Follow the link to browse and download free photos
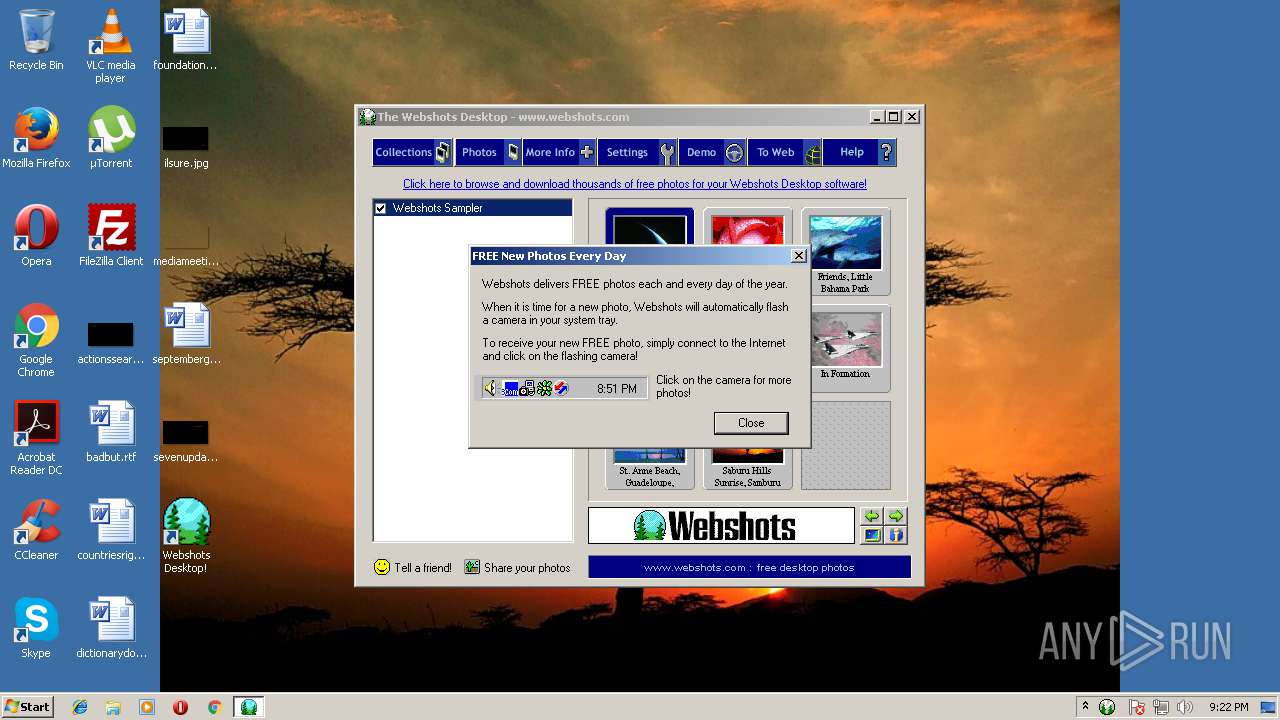This screenshot has height=720, width=1280. click(x=635, y=184)
